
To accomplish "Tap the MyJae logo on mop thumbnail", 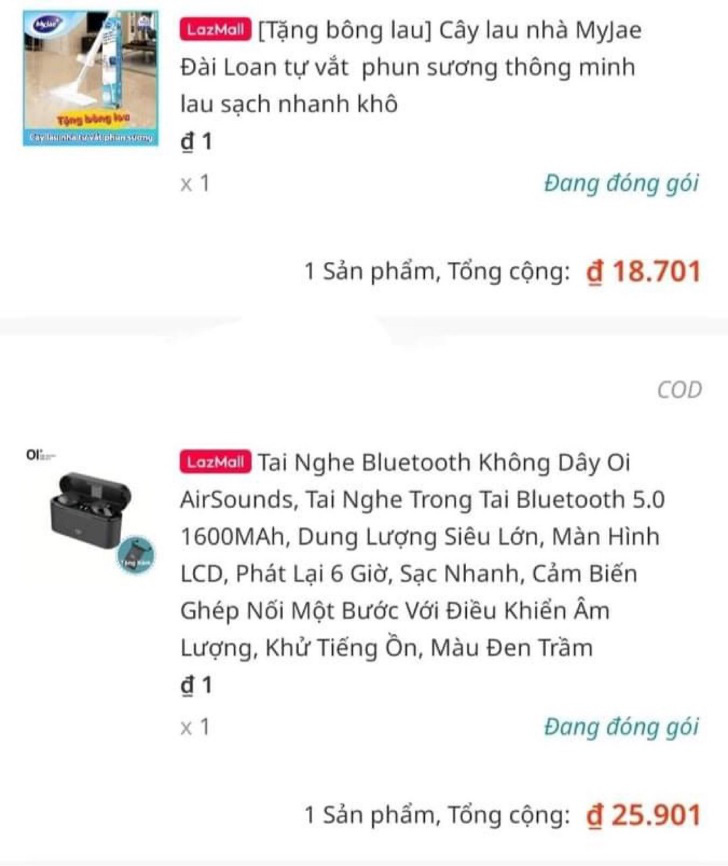I will click(x=48, y=25).
